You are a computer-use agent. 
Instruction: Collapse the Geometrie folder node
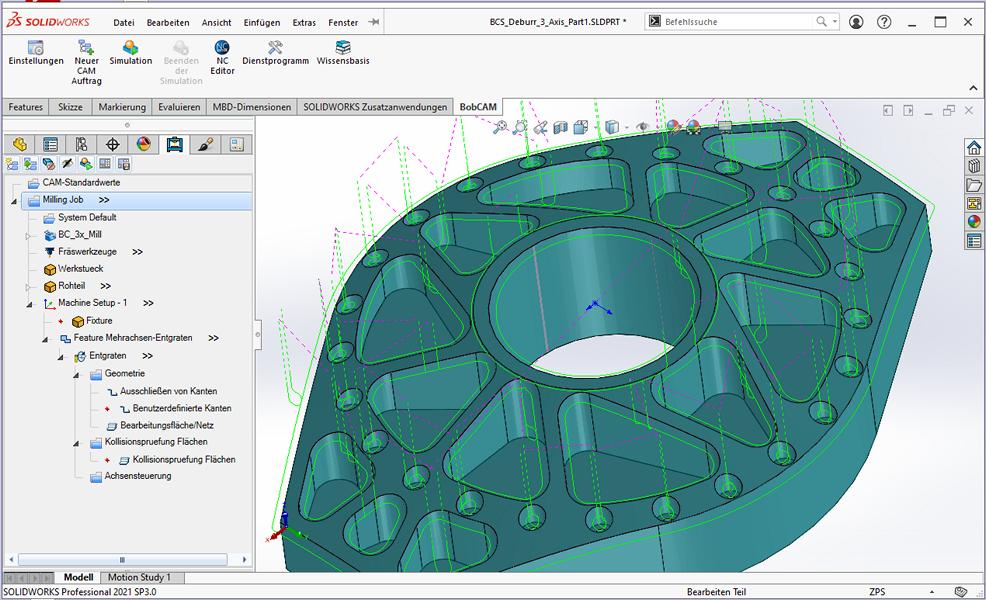coord(76,375)
